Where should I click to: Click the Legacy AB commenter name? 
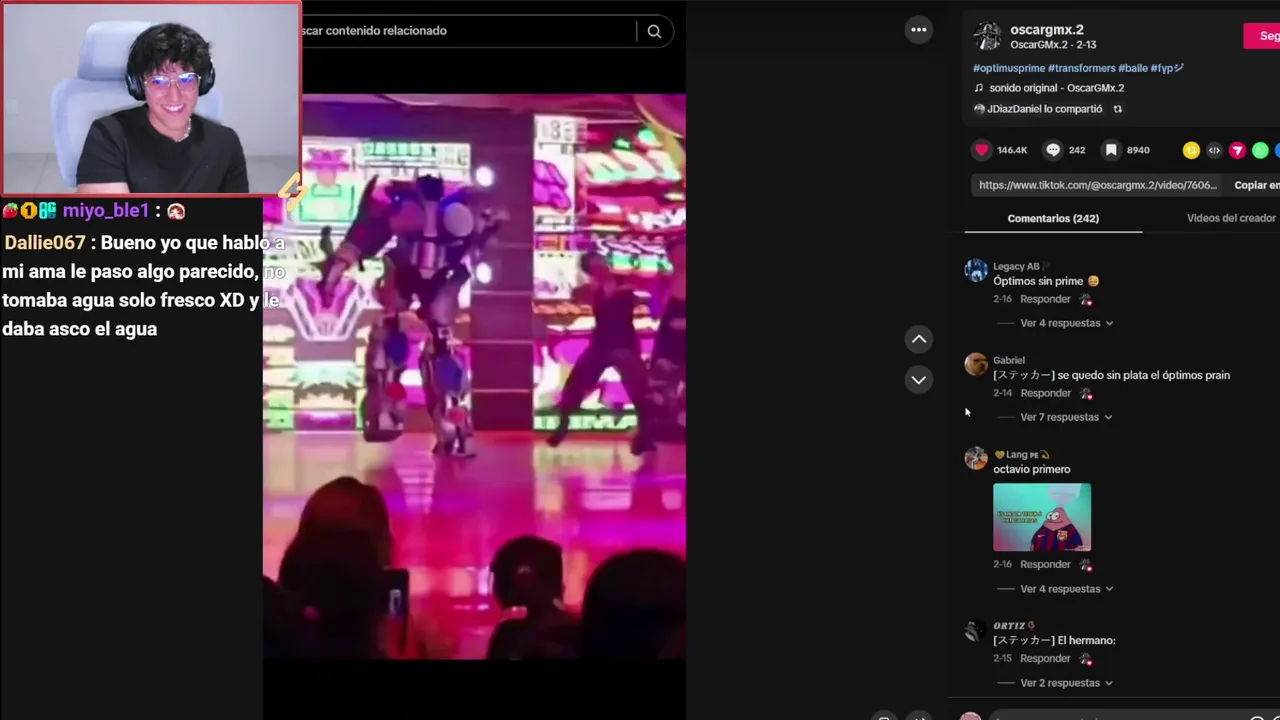(1016, 267)
